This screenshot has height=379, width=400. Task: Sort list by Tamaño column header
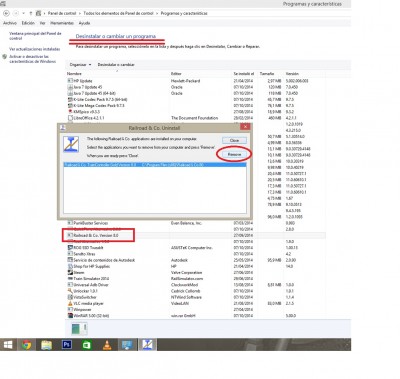point(267,73)
